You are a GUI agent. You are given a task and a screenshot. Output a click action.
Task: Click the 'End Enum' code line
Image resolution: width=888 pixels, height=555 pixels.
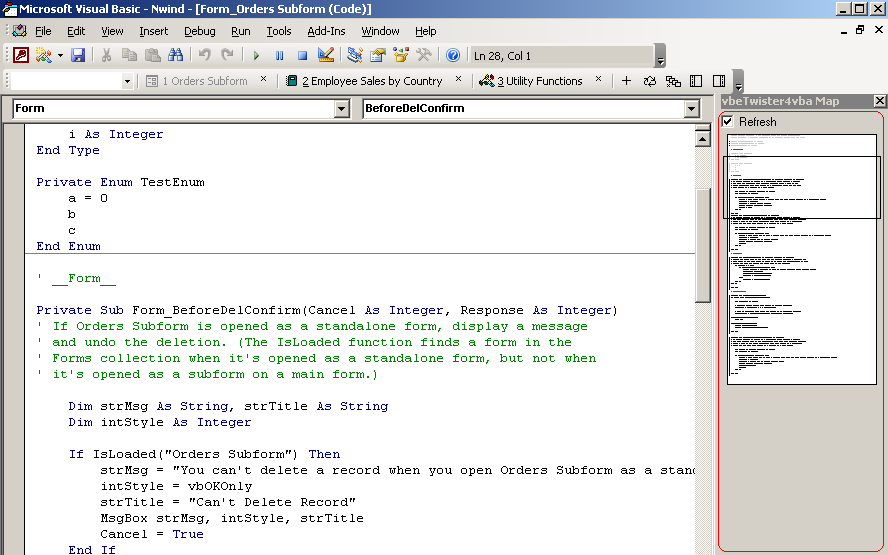69,246
